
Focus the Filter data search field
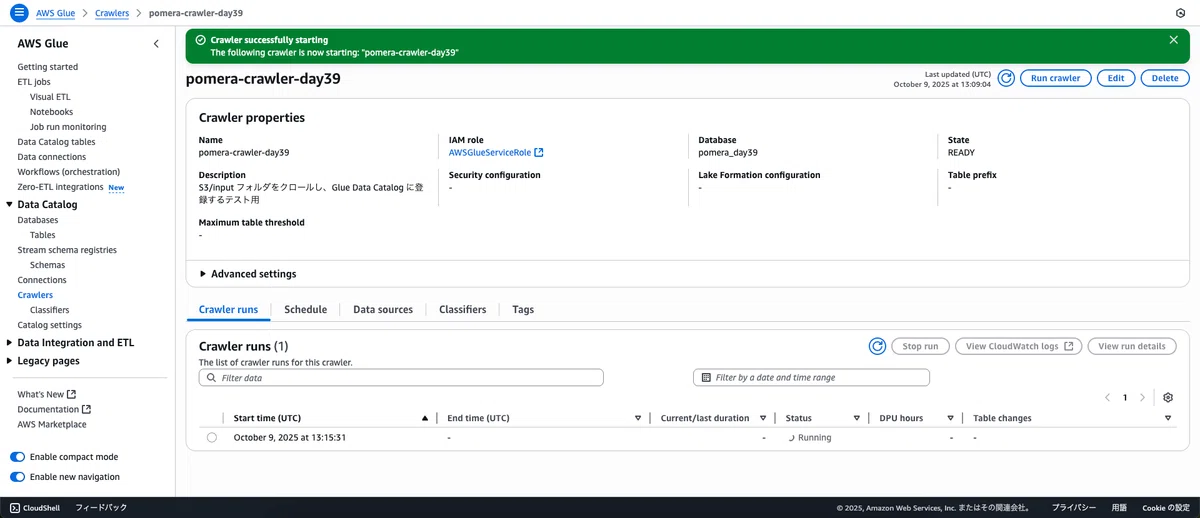[x=401, y=378]
